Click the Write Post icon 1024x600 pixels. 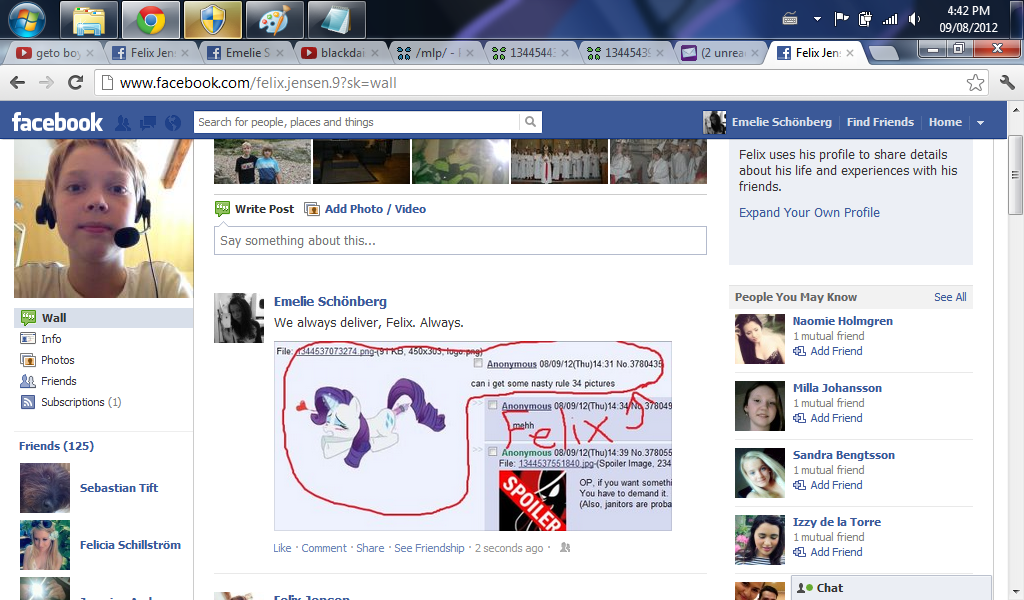coord(222,209)
